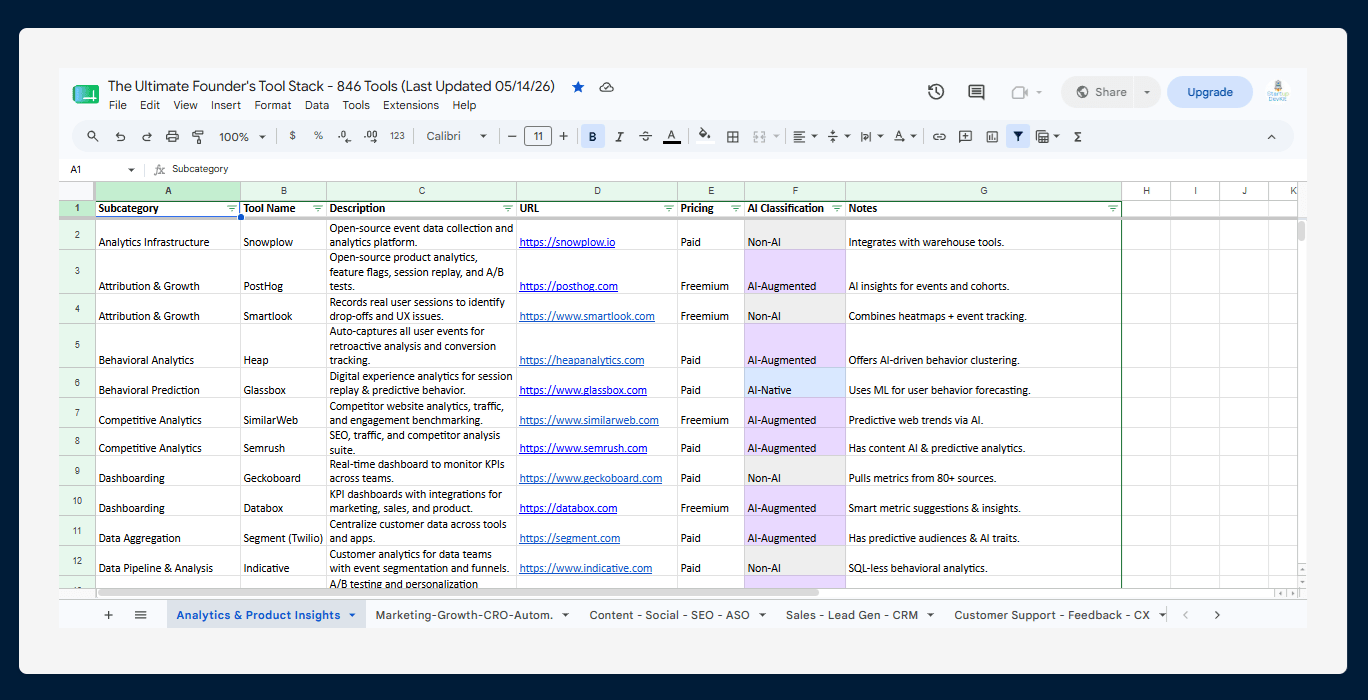Open the Format menu

point(273,105)
